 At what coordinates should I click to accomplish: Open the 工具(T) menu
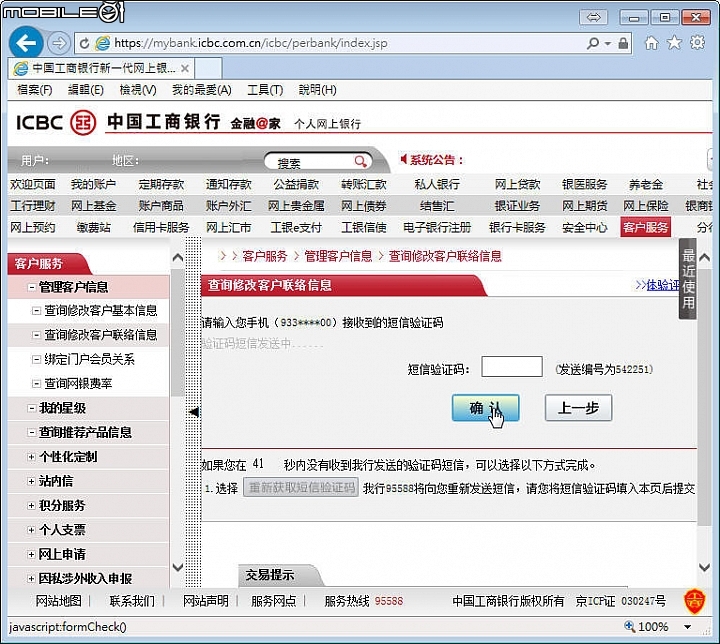265,90
